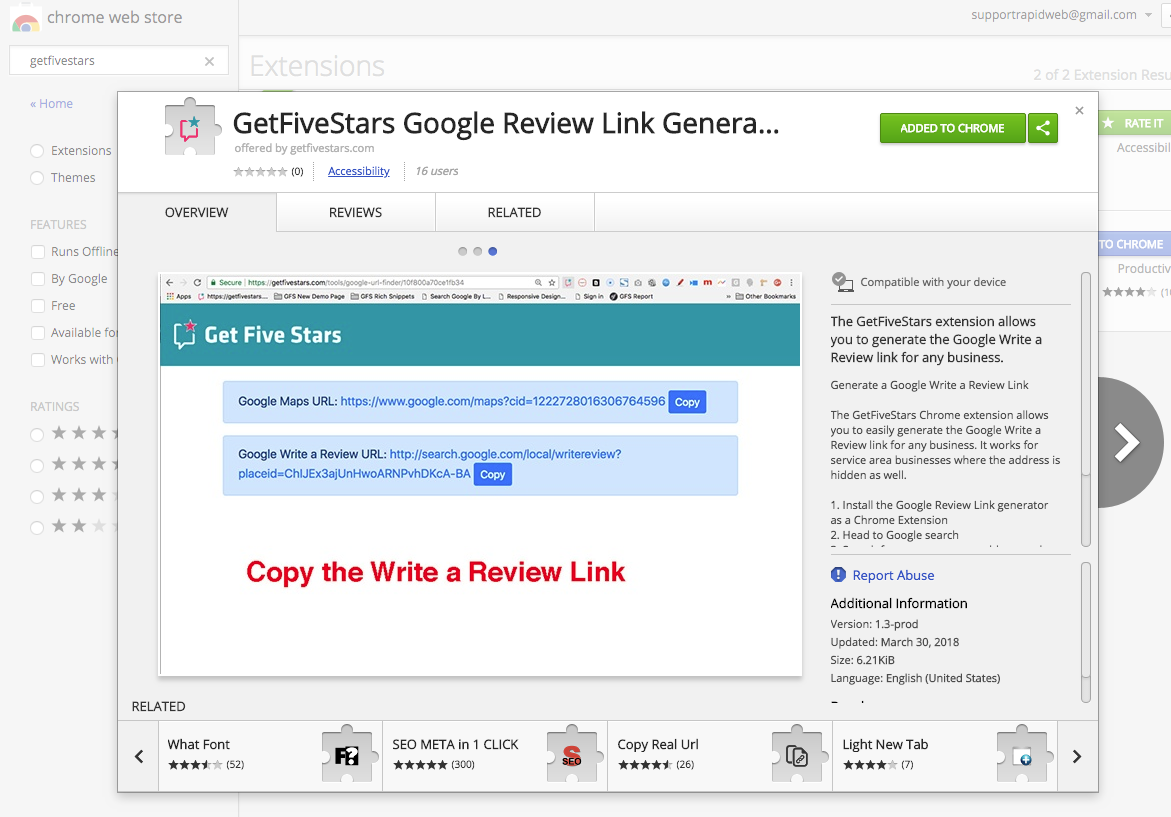Image resolution: width=1171 pixels, height=817 pixels.
Task: Click the Updated: March 30, 2018 text
Action: 895,642
